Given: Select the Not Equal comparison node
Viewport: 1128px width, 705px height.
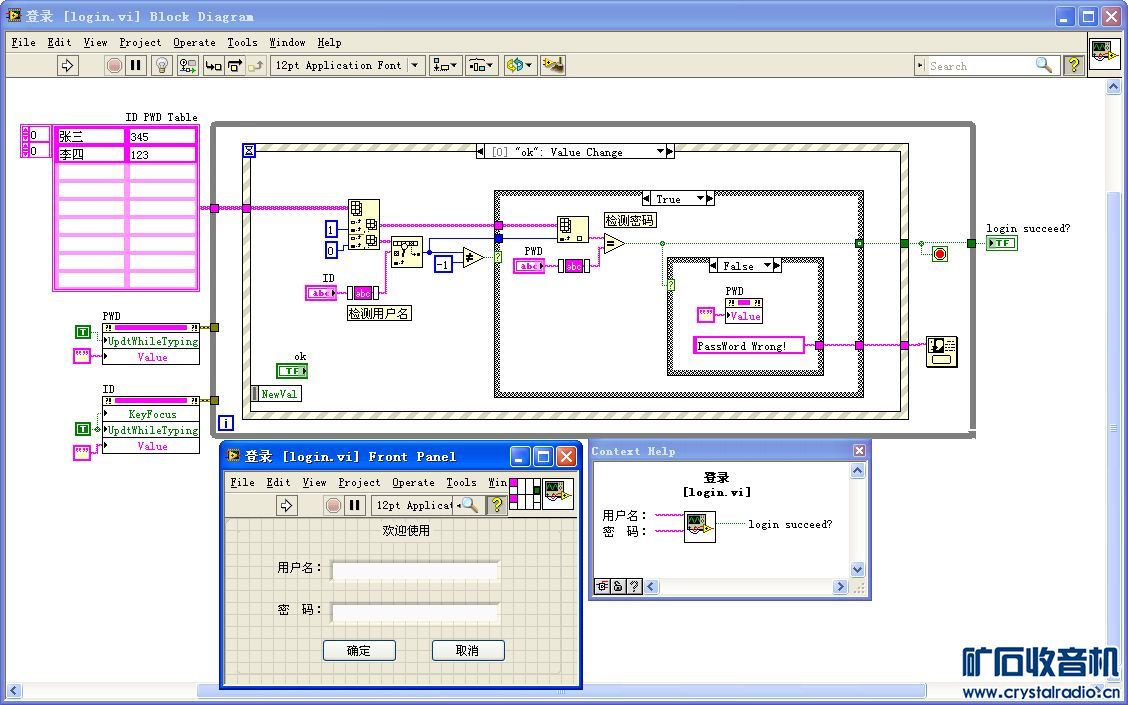Looking at the screenshot, I should point(473,257).
